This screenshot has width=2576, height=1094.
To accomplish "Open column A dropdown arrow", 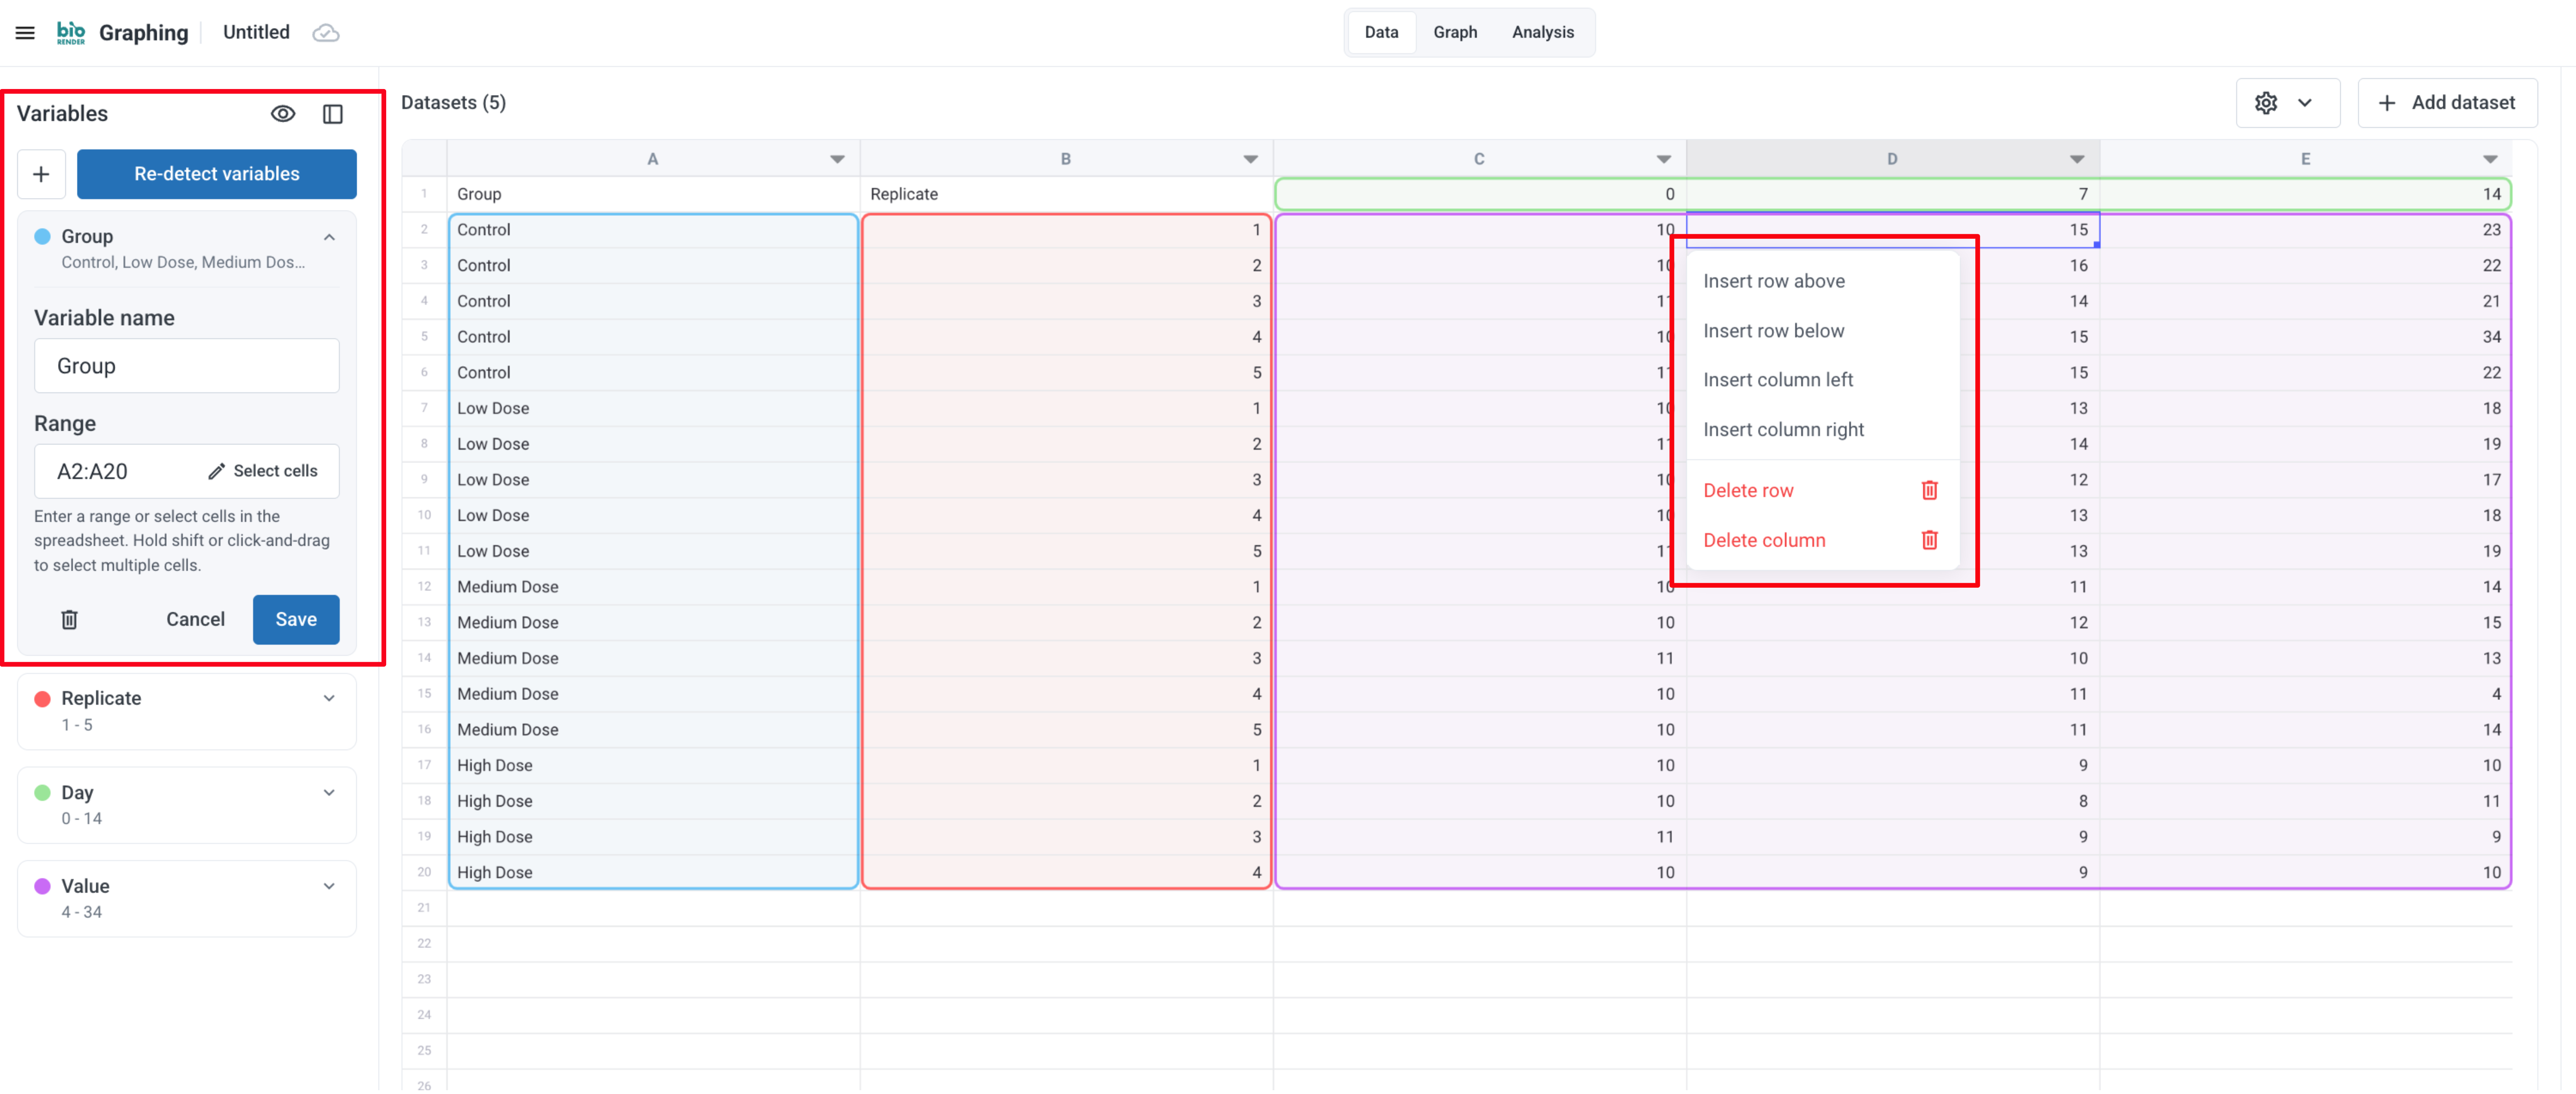I will pos(837,159).
